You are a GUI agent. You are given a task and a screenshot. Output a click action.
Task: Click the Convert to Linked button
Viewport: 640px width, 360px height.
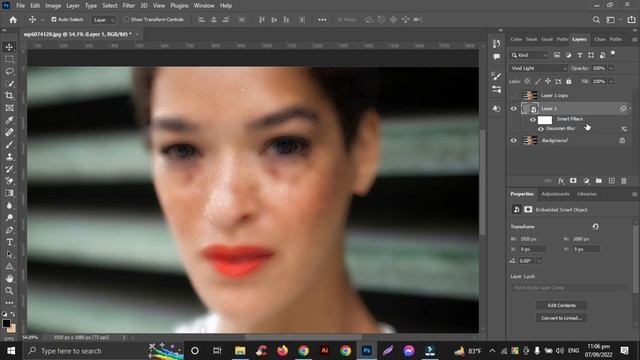point(562,318)
